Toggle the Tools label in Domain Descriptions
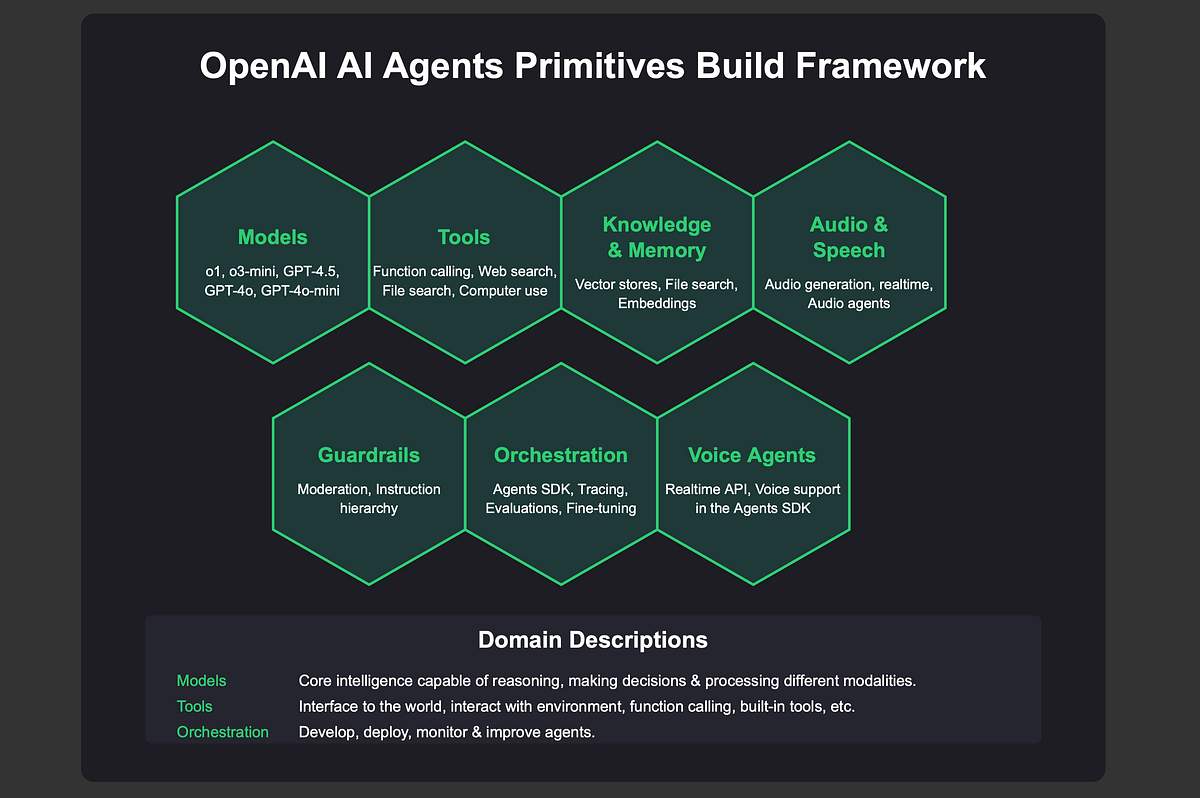Screen dimensions: 1200x798 click(194, 706)
